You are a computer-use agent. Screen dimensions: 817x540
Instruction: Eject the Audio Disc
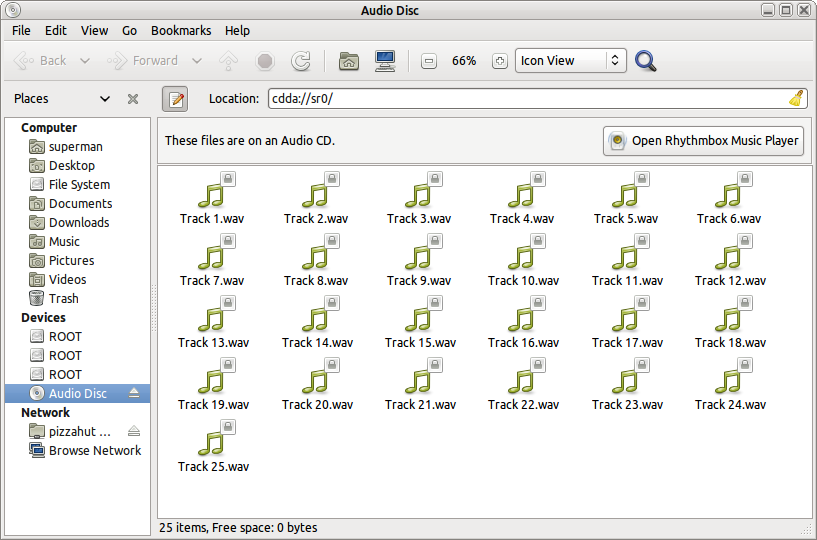[x=134, y=394]
